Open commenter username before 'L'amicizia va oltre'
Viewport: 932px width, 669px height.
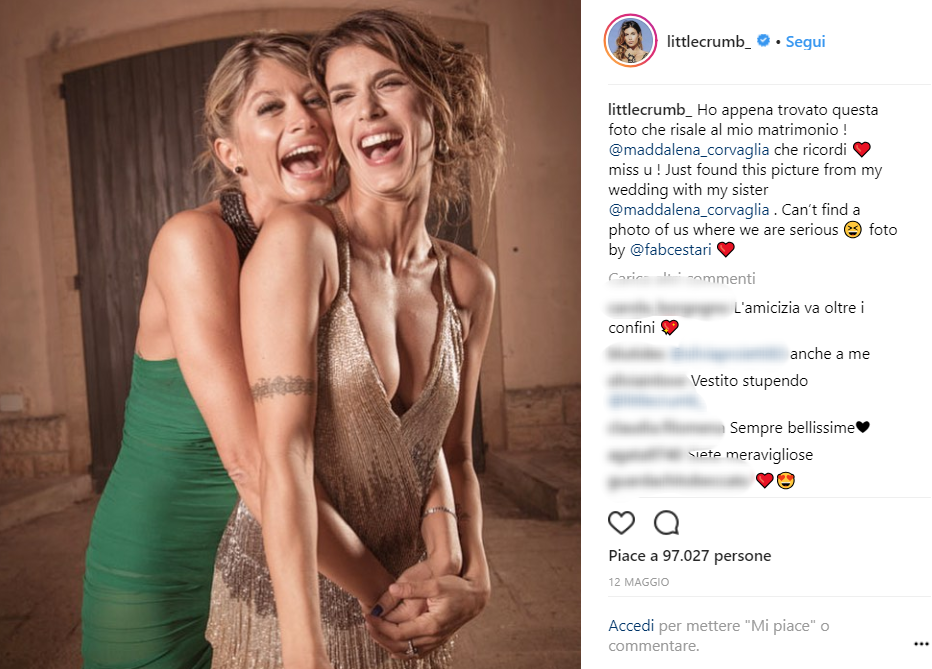point(668,308)
